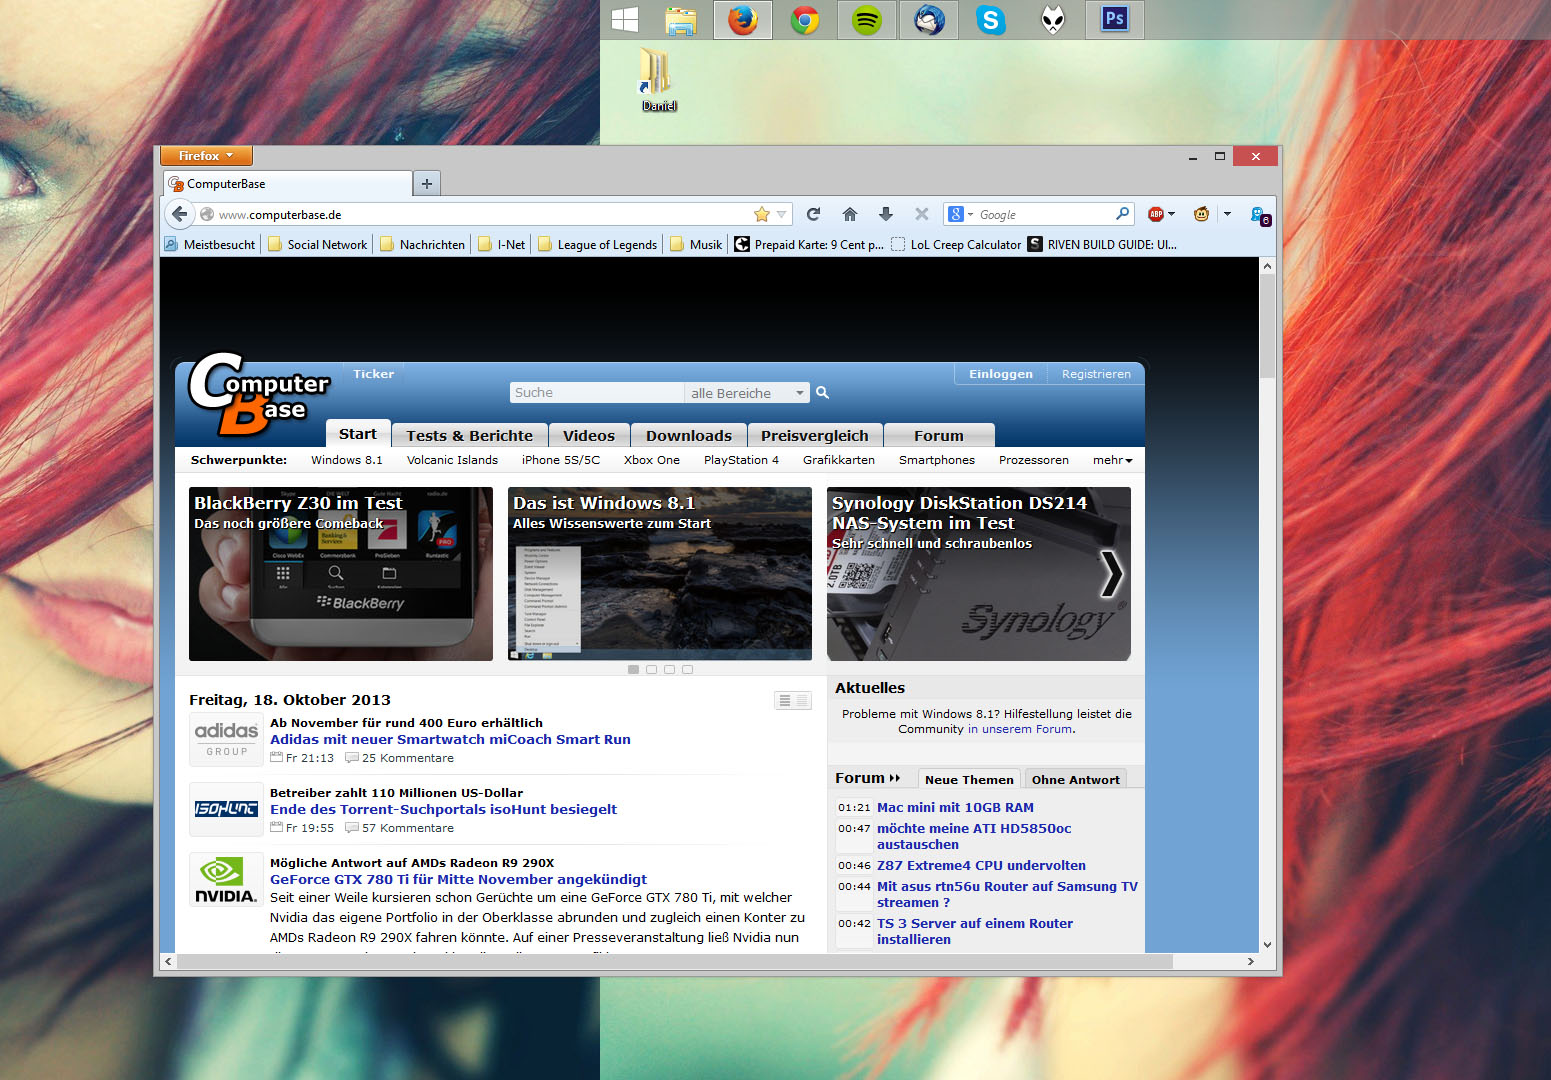The image size is (1551, 1080).
Task: Open Foobar2000 alien-head icon in taskbar
Action: (x=1053, y=20)
